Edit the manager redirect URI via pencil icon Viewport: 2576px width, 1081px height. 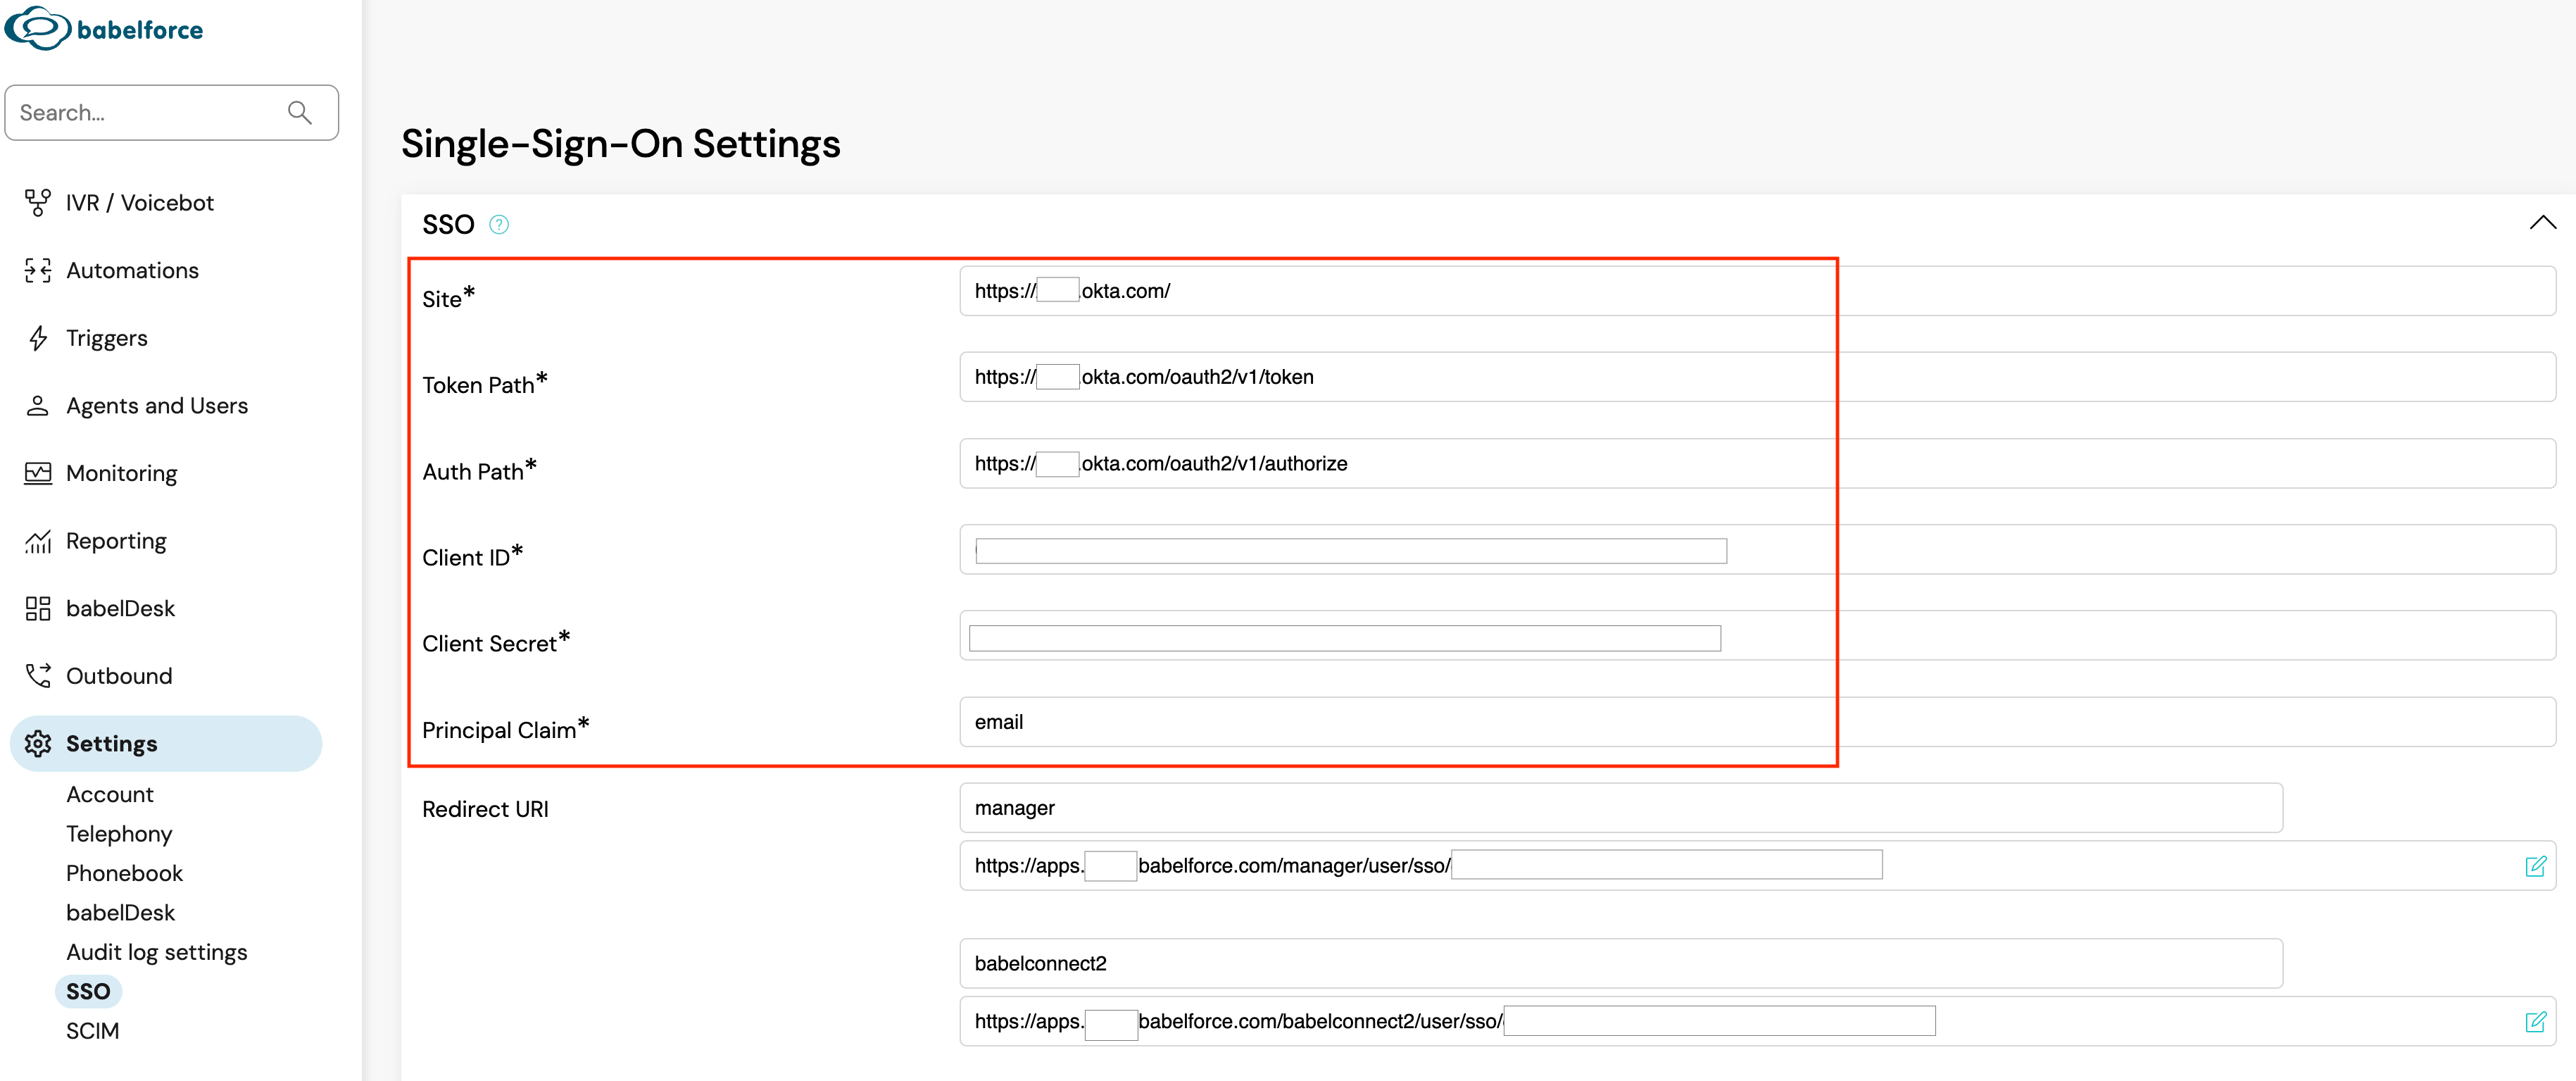click(x=2535, y=866)
